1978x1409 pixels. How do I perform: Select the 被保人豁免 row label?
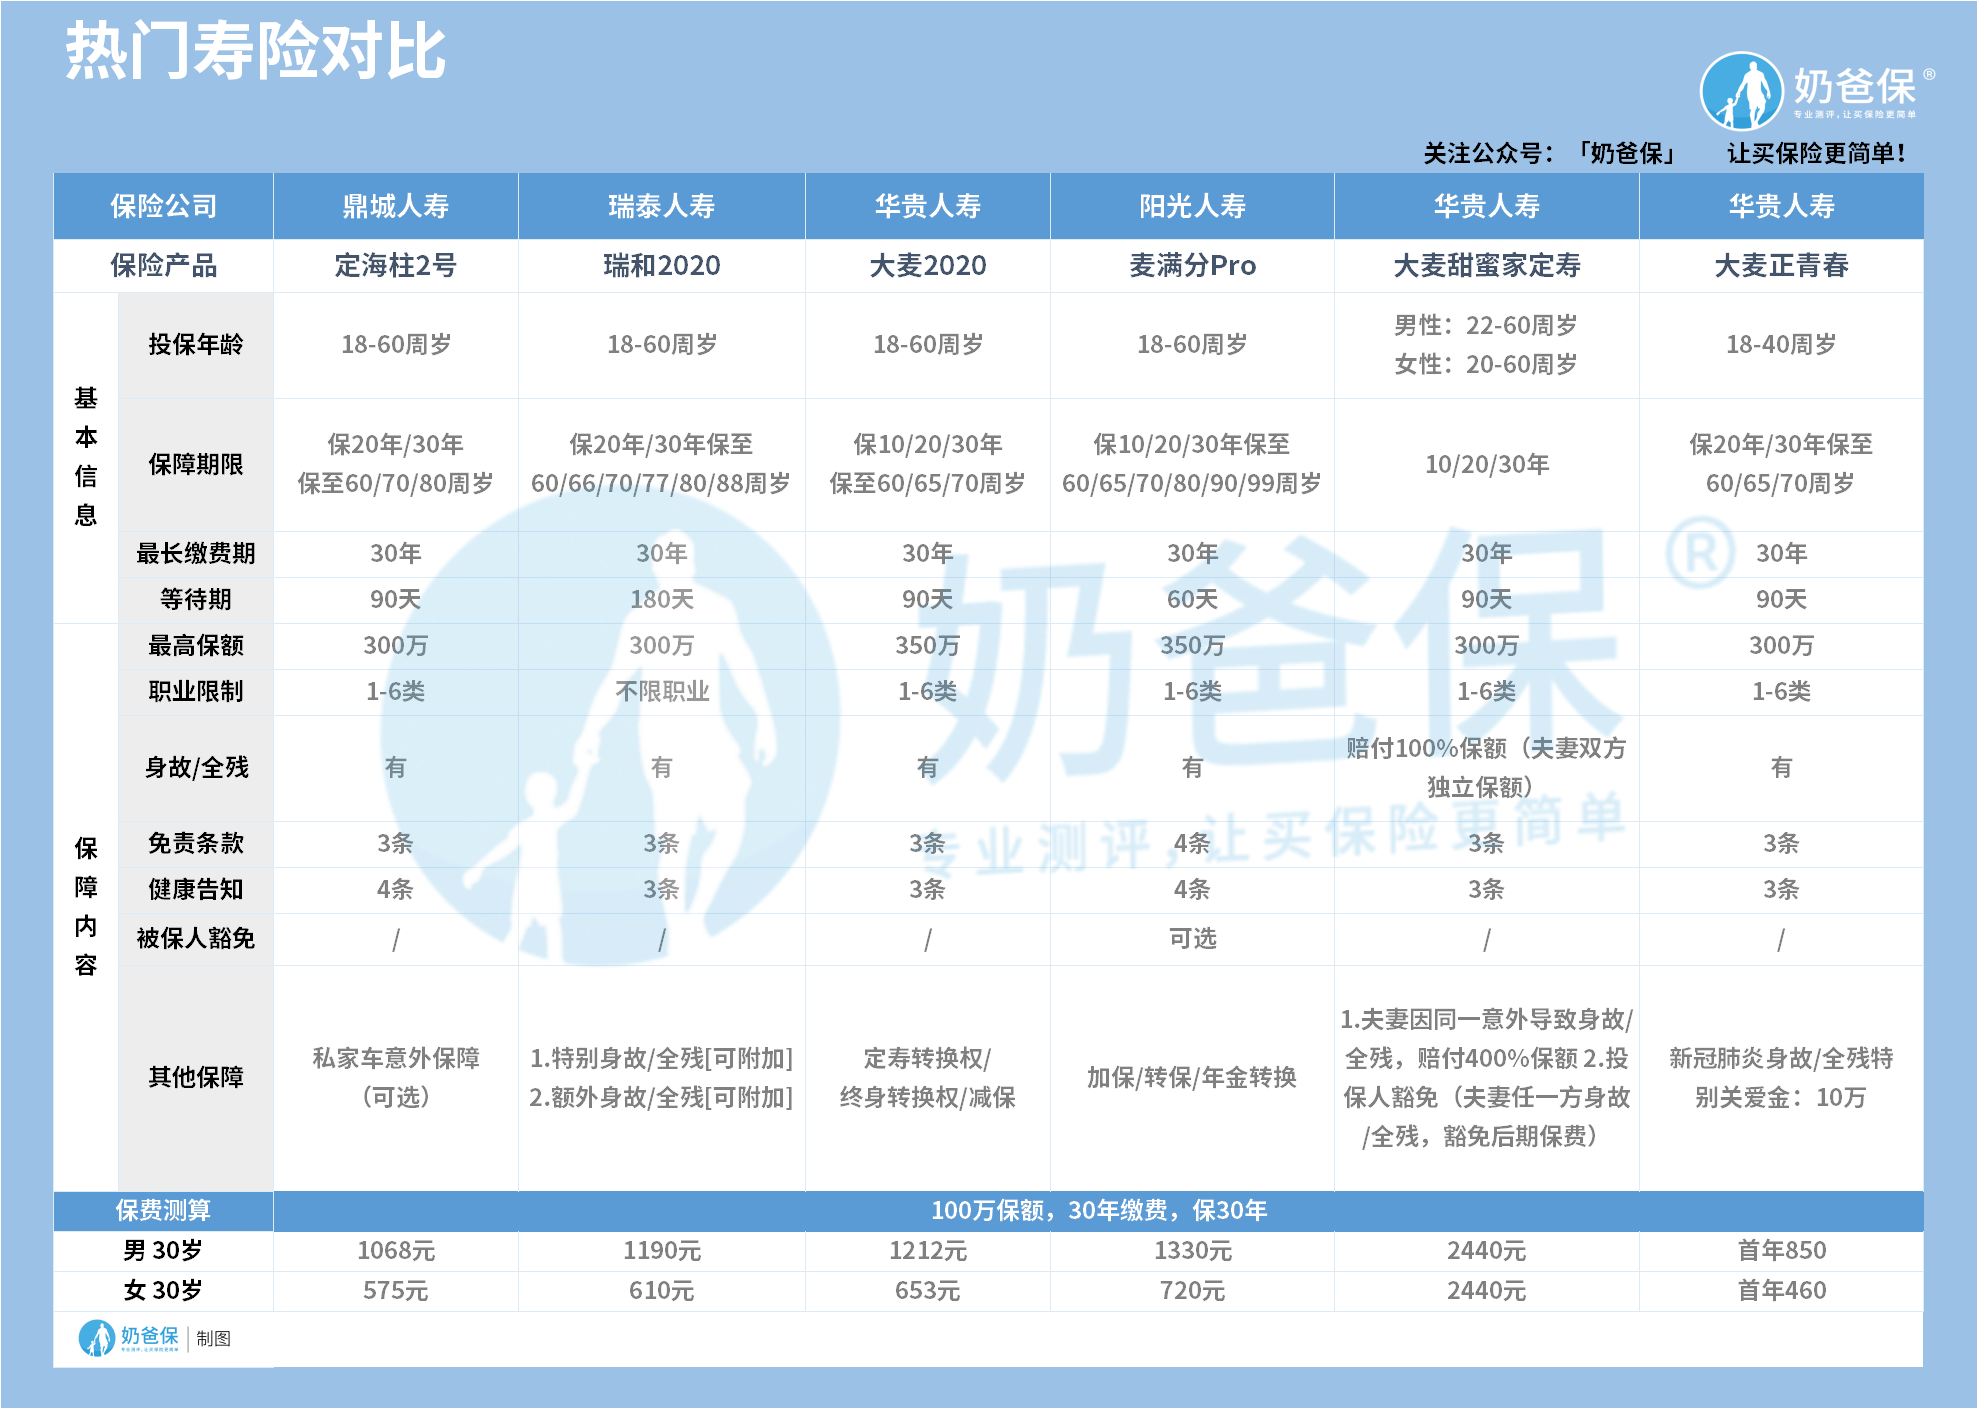pos(196,938)
